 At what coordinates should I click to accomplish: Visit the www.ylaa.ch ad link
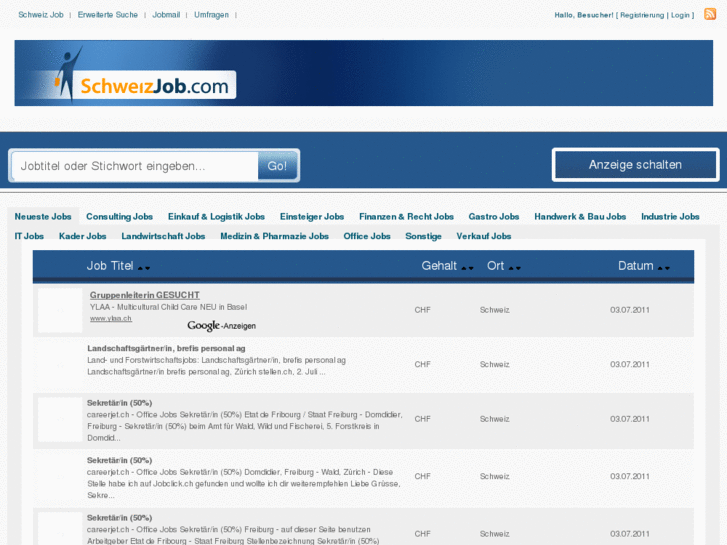click(110, 319)
